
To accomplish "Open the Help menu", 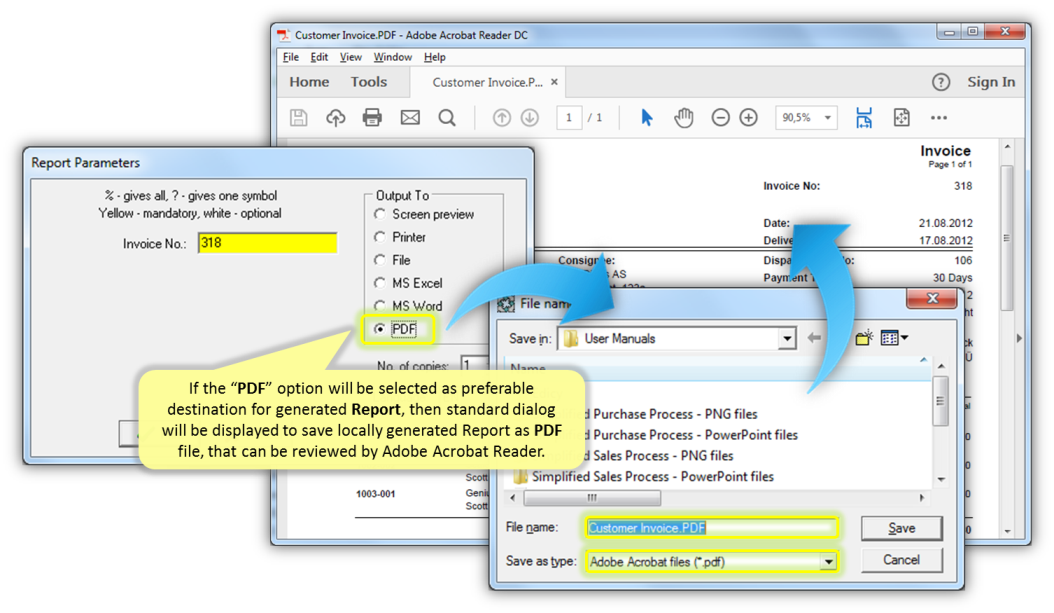I will click(x=434, y=57).
